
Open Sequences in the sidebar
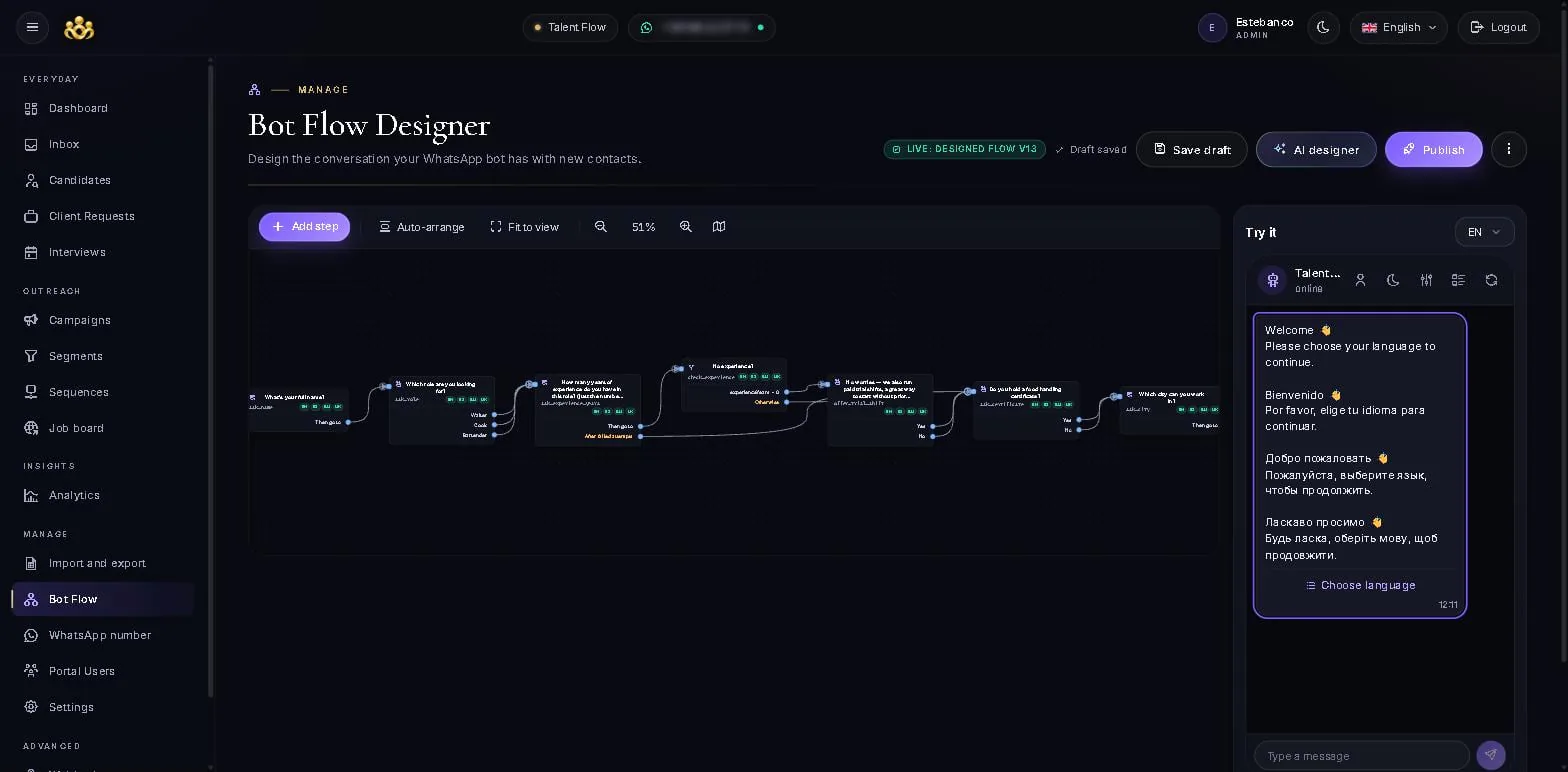point(103,392)
